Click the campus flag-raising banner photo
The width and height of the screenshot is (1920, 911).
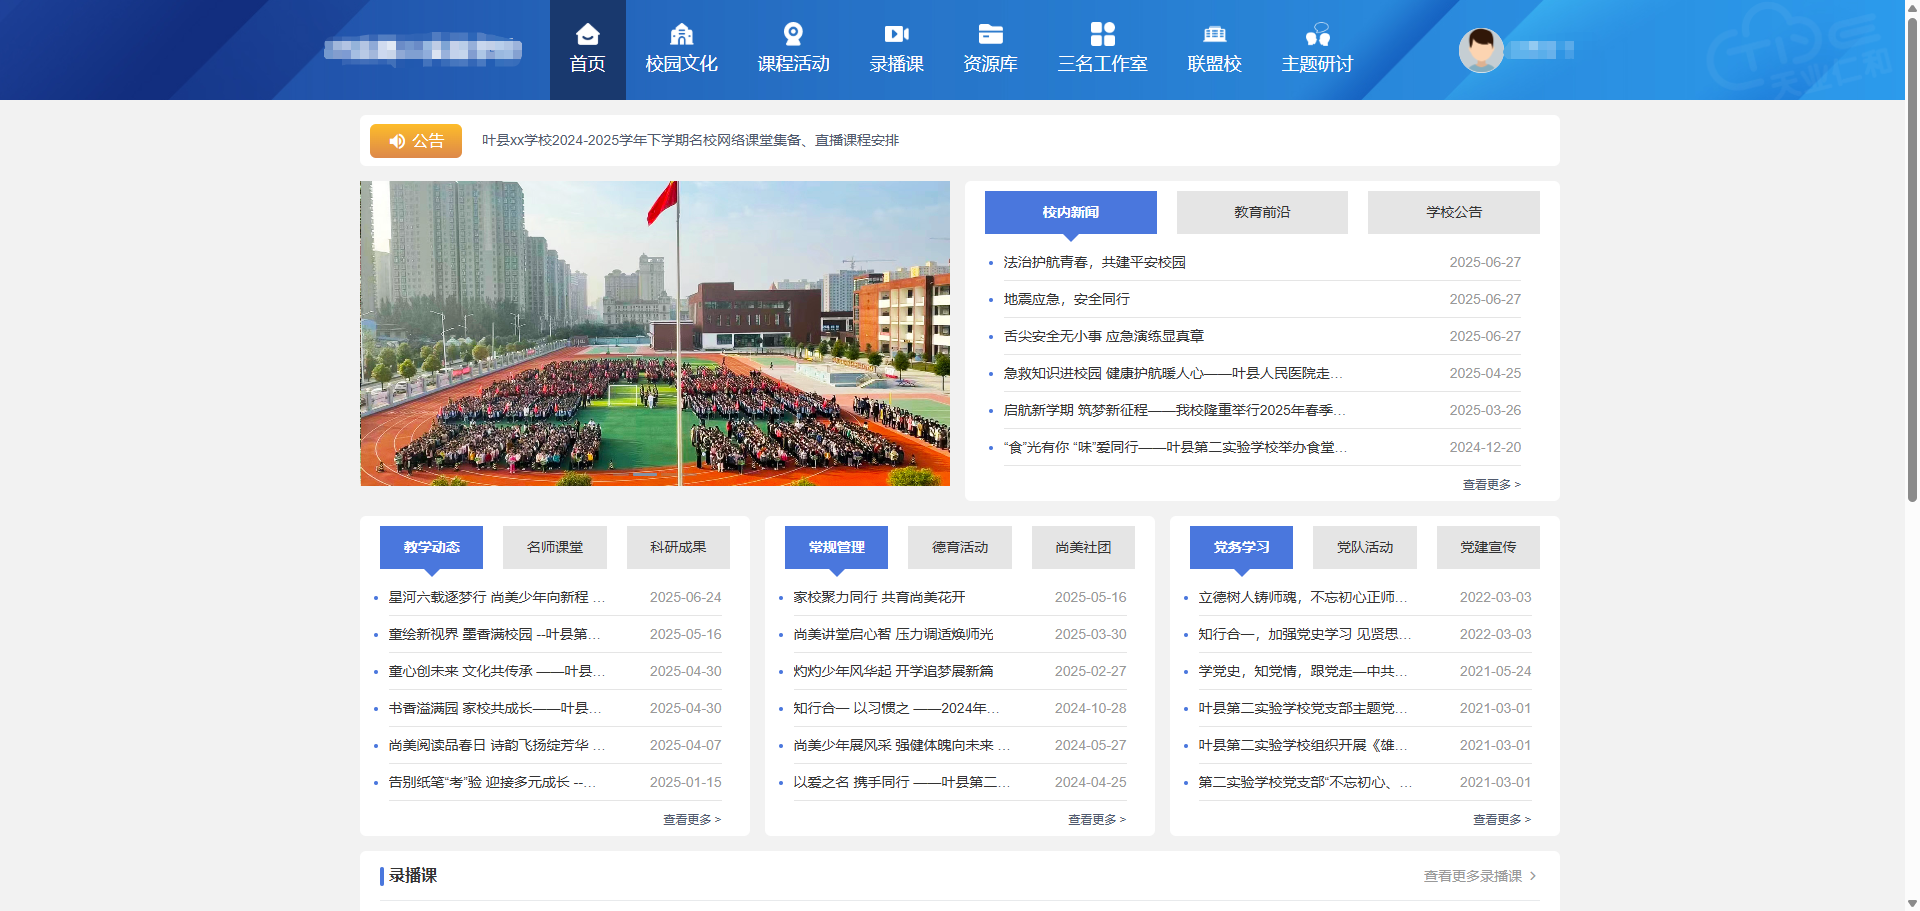pos(655,333)
